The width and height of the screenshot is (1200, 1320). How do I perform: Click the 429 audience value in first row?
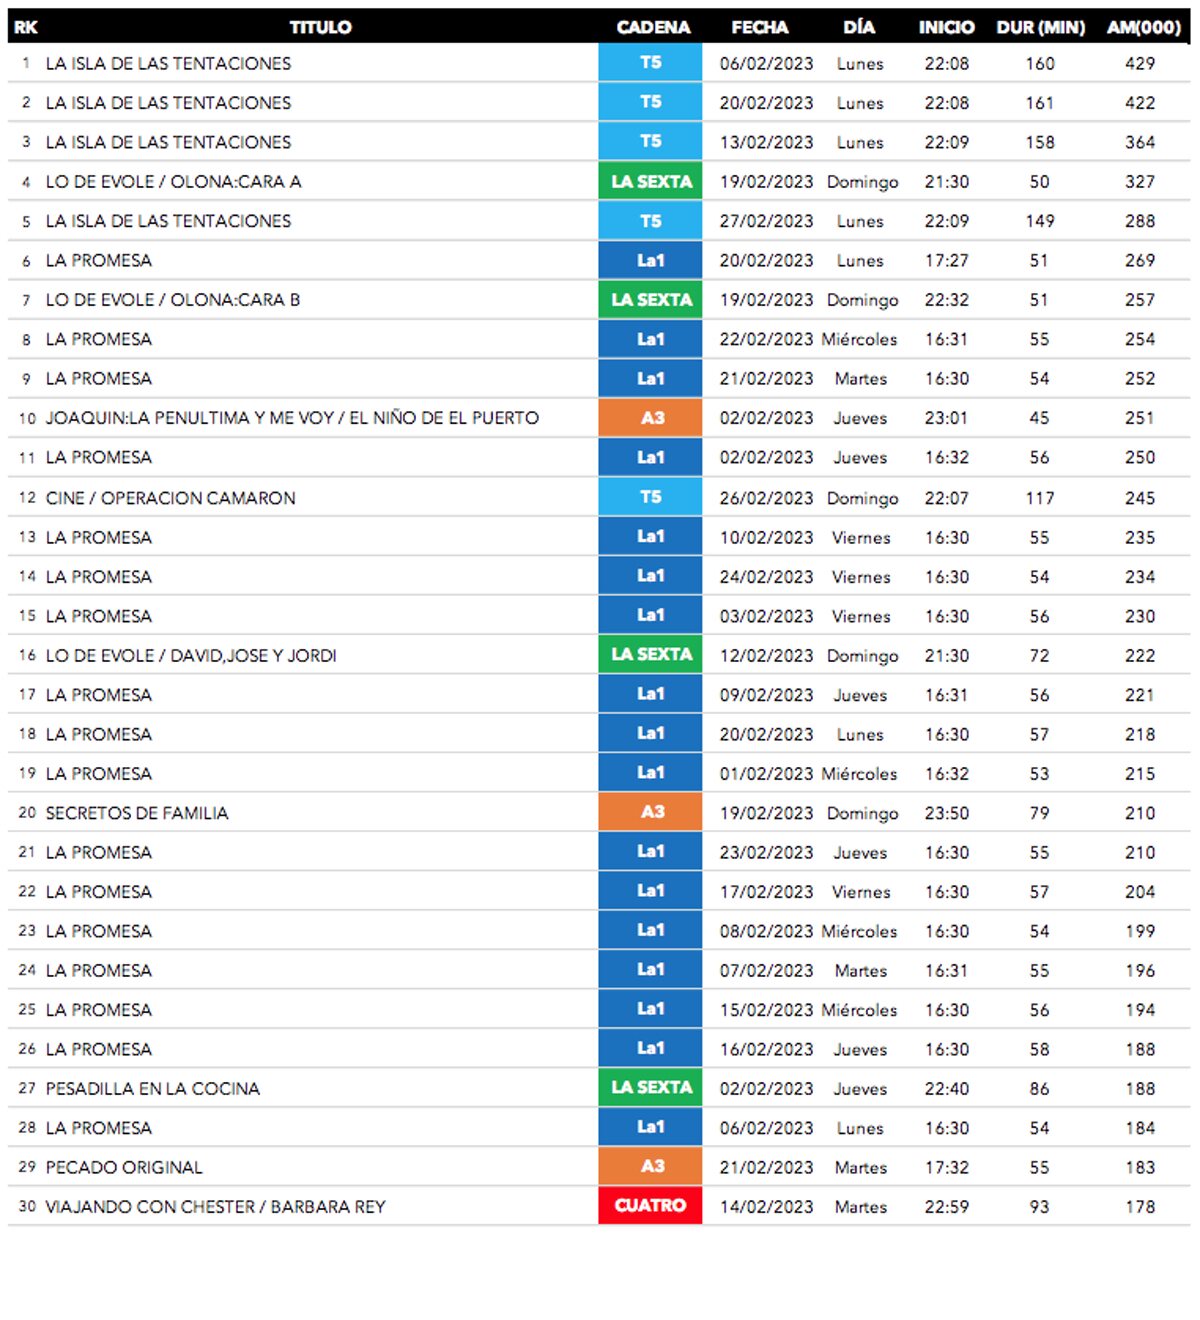1140,63
